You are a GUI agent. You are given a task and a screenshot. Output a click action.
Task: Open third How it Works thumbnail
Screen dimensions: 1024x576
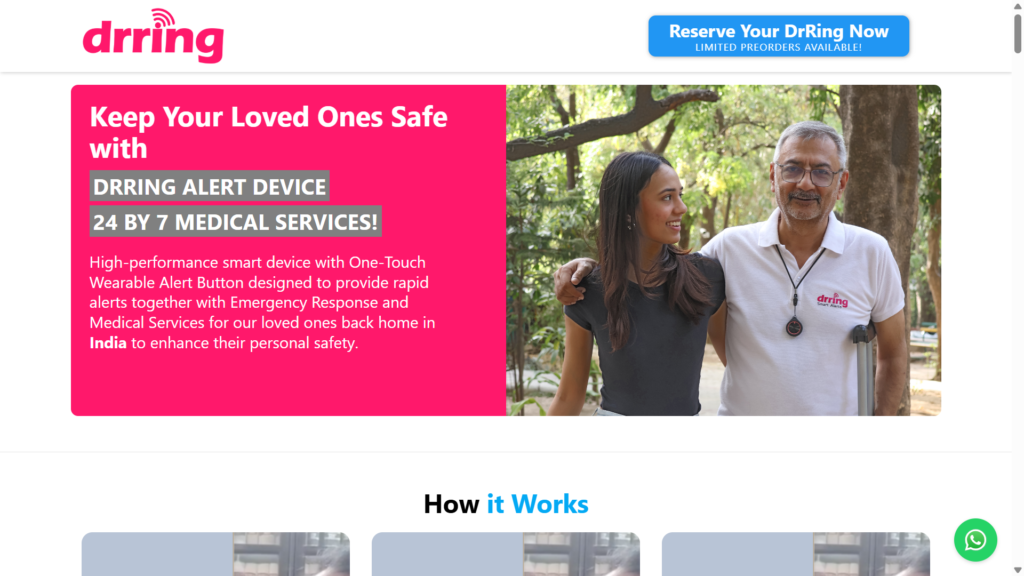point(795,554)
